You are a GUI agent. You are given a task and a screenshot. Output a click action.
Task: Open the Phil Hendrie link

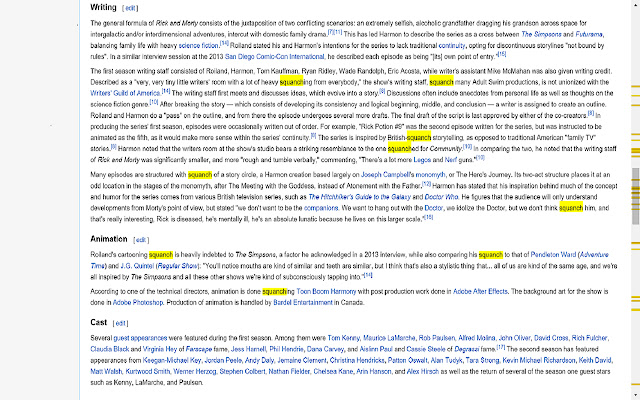click(286, 349)
